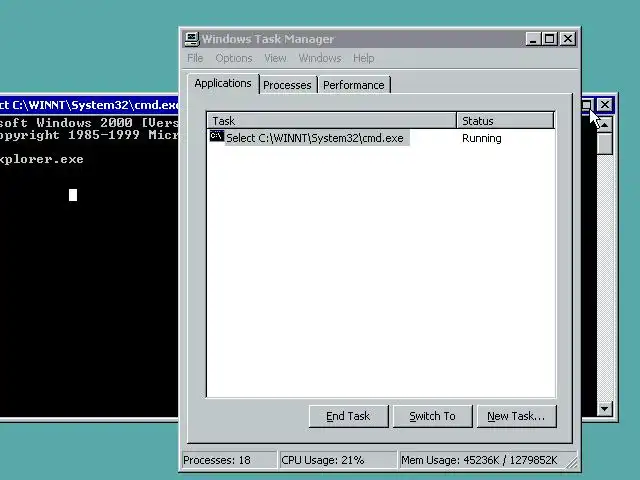Click the cmd window scrollbar up arrow

[x=605, y=124]
